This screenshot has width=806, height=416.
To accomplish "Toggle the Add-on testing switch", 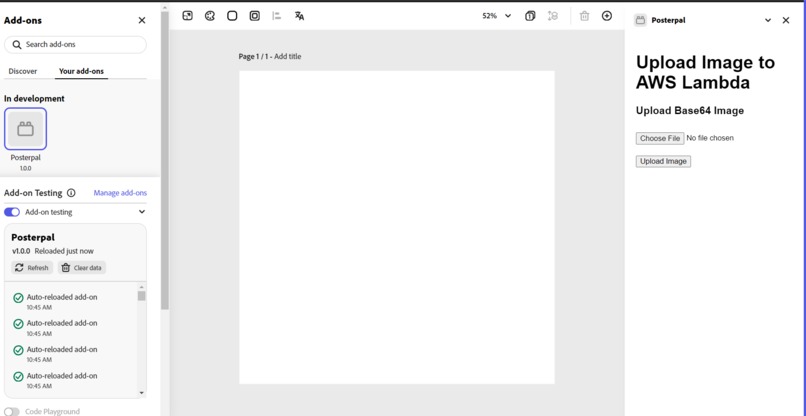I will [12, 212].
